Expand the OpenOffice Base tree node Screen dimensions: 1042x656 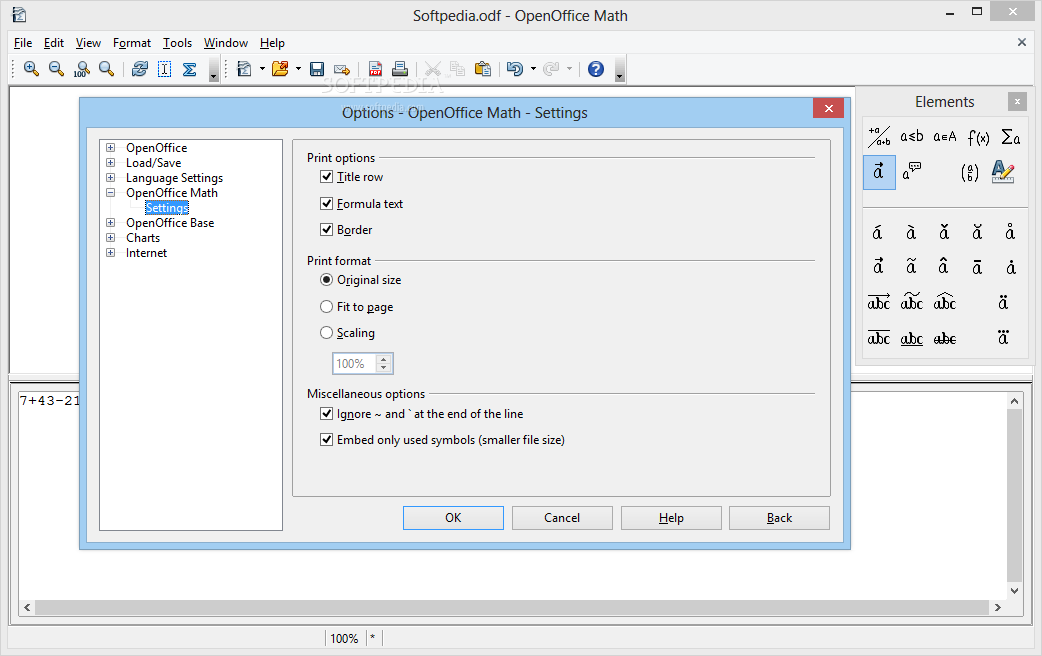pos(111,223)
